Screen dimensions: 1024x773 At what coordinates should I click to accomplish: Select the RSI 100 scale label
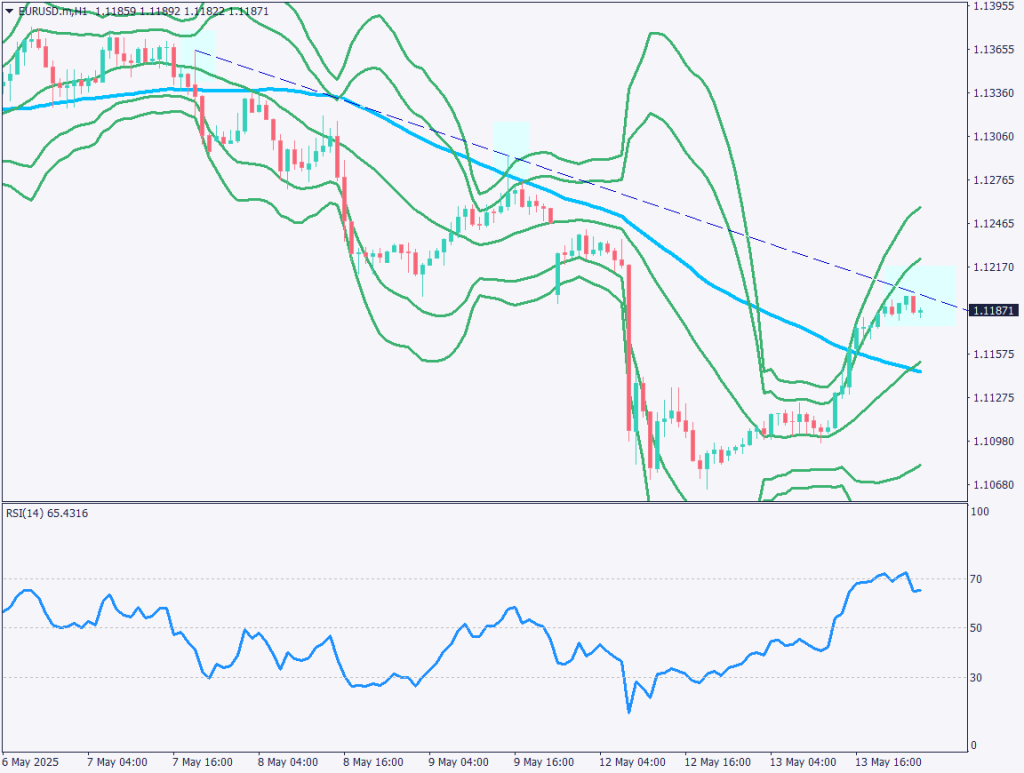click(980, 512)
